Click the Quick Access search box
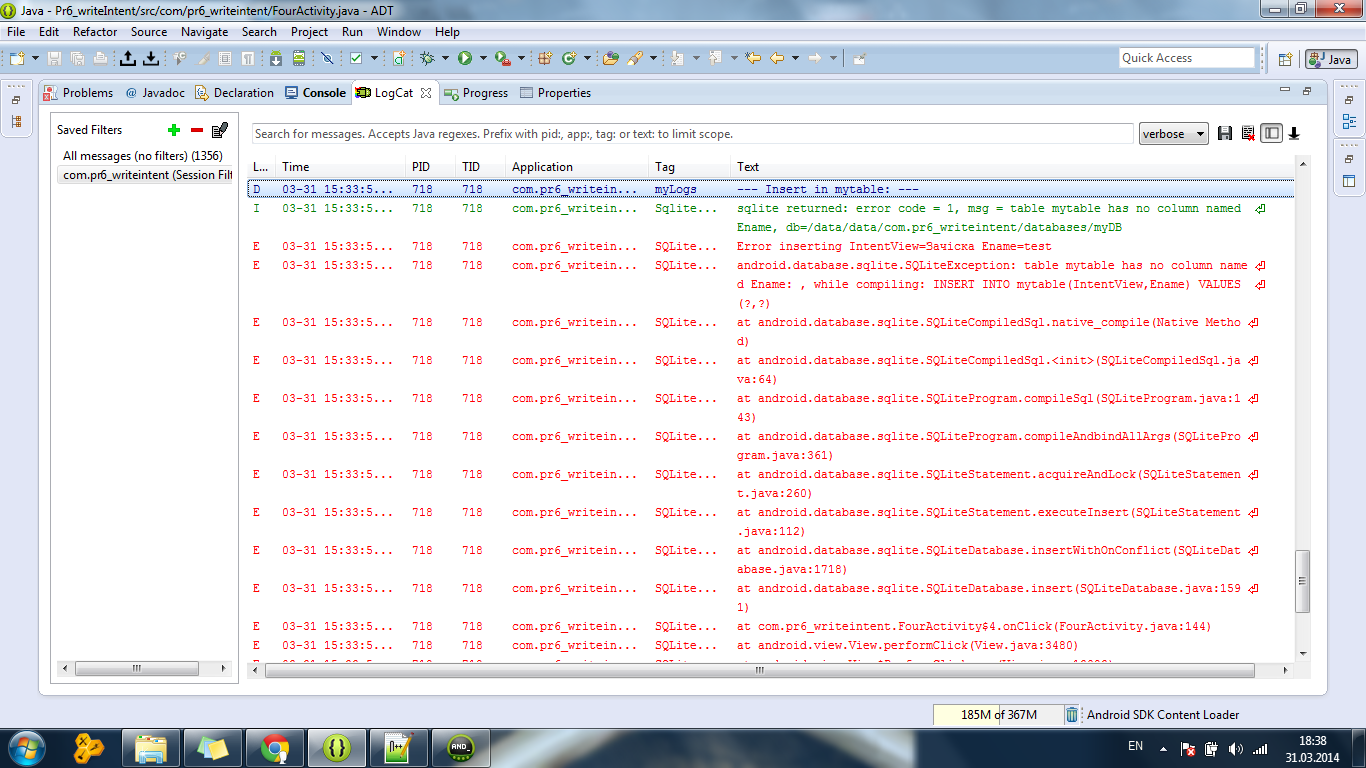Viewport: 1366px width, 768px height. pos(1187,58)
